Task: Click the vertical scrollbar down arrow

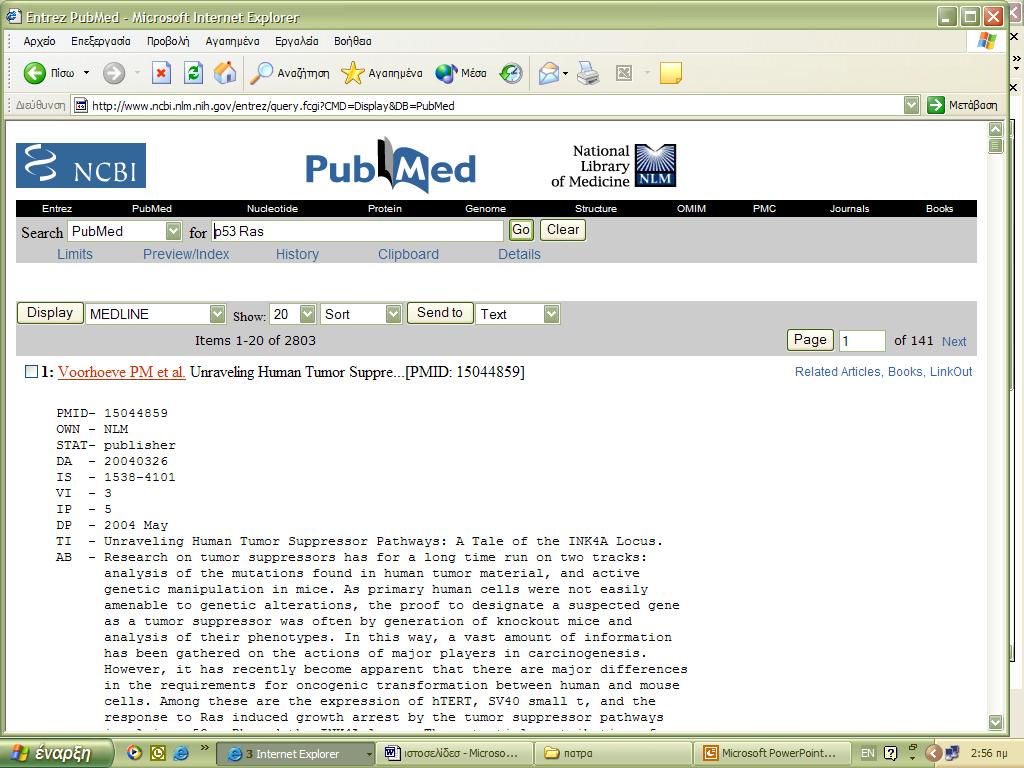Action: point(995,722)
